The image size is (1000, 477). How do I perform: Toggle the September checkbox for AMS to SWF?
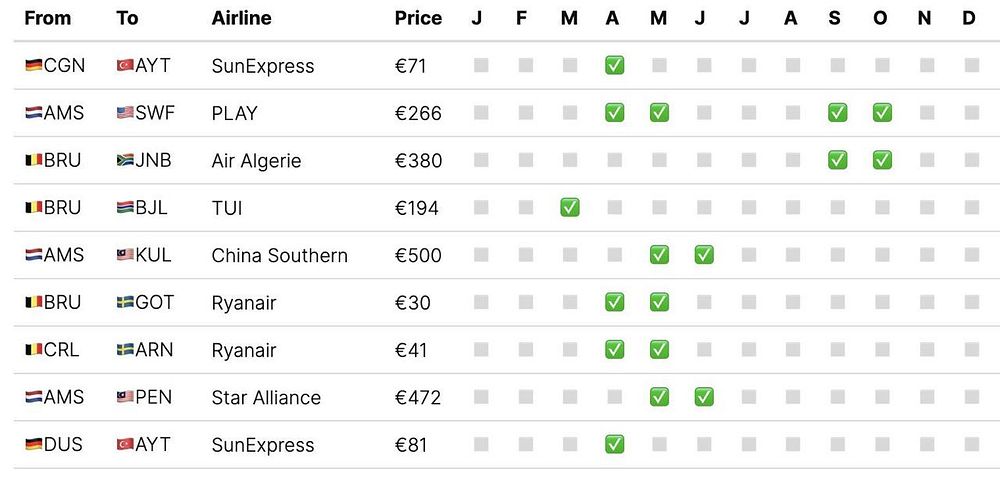(x=837, y=113)
